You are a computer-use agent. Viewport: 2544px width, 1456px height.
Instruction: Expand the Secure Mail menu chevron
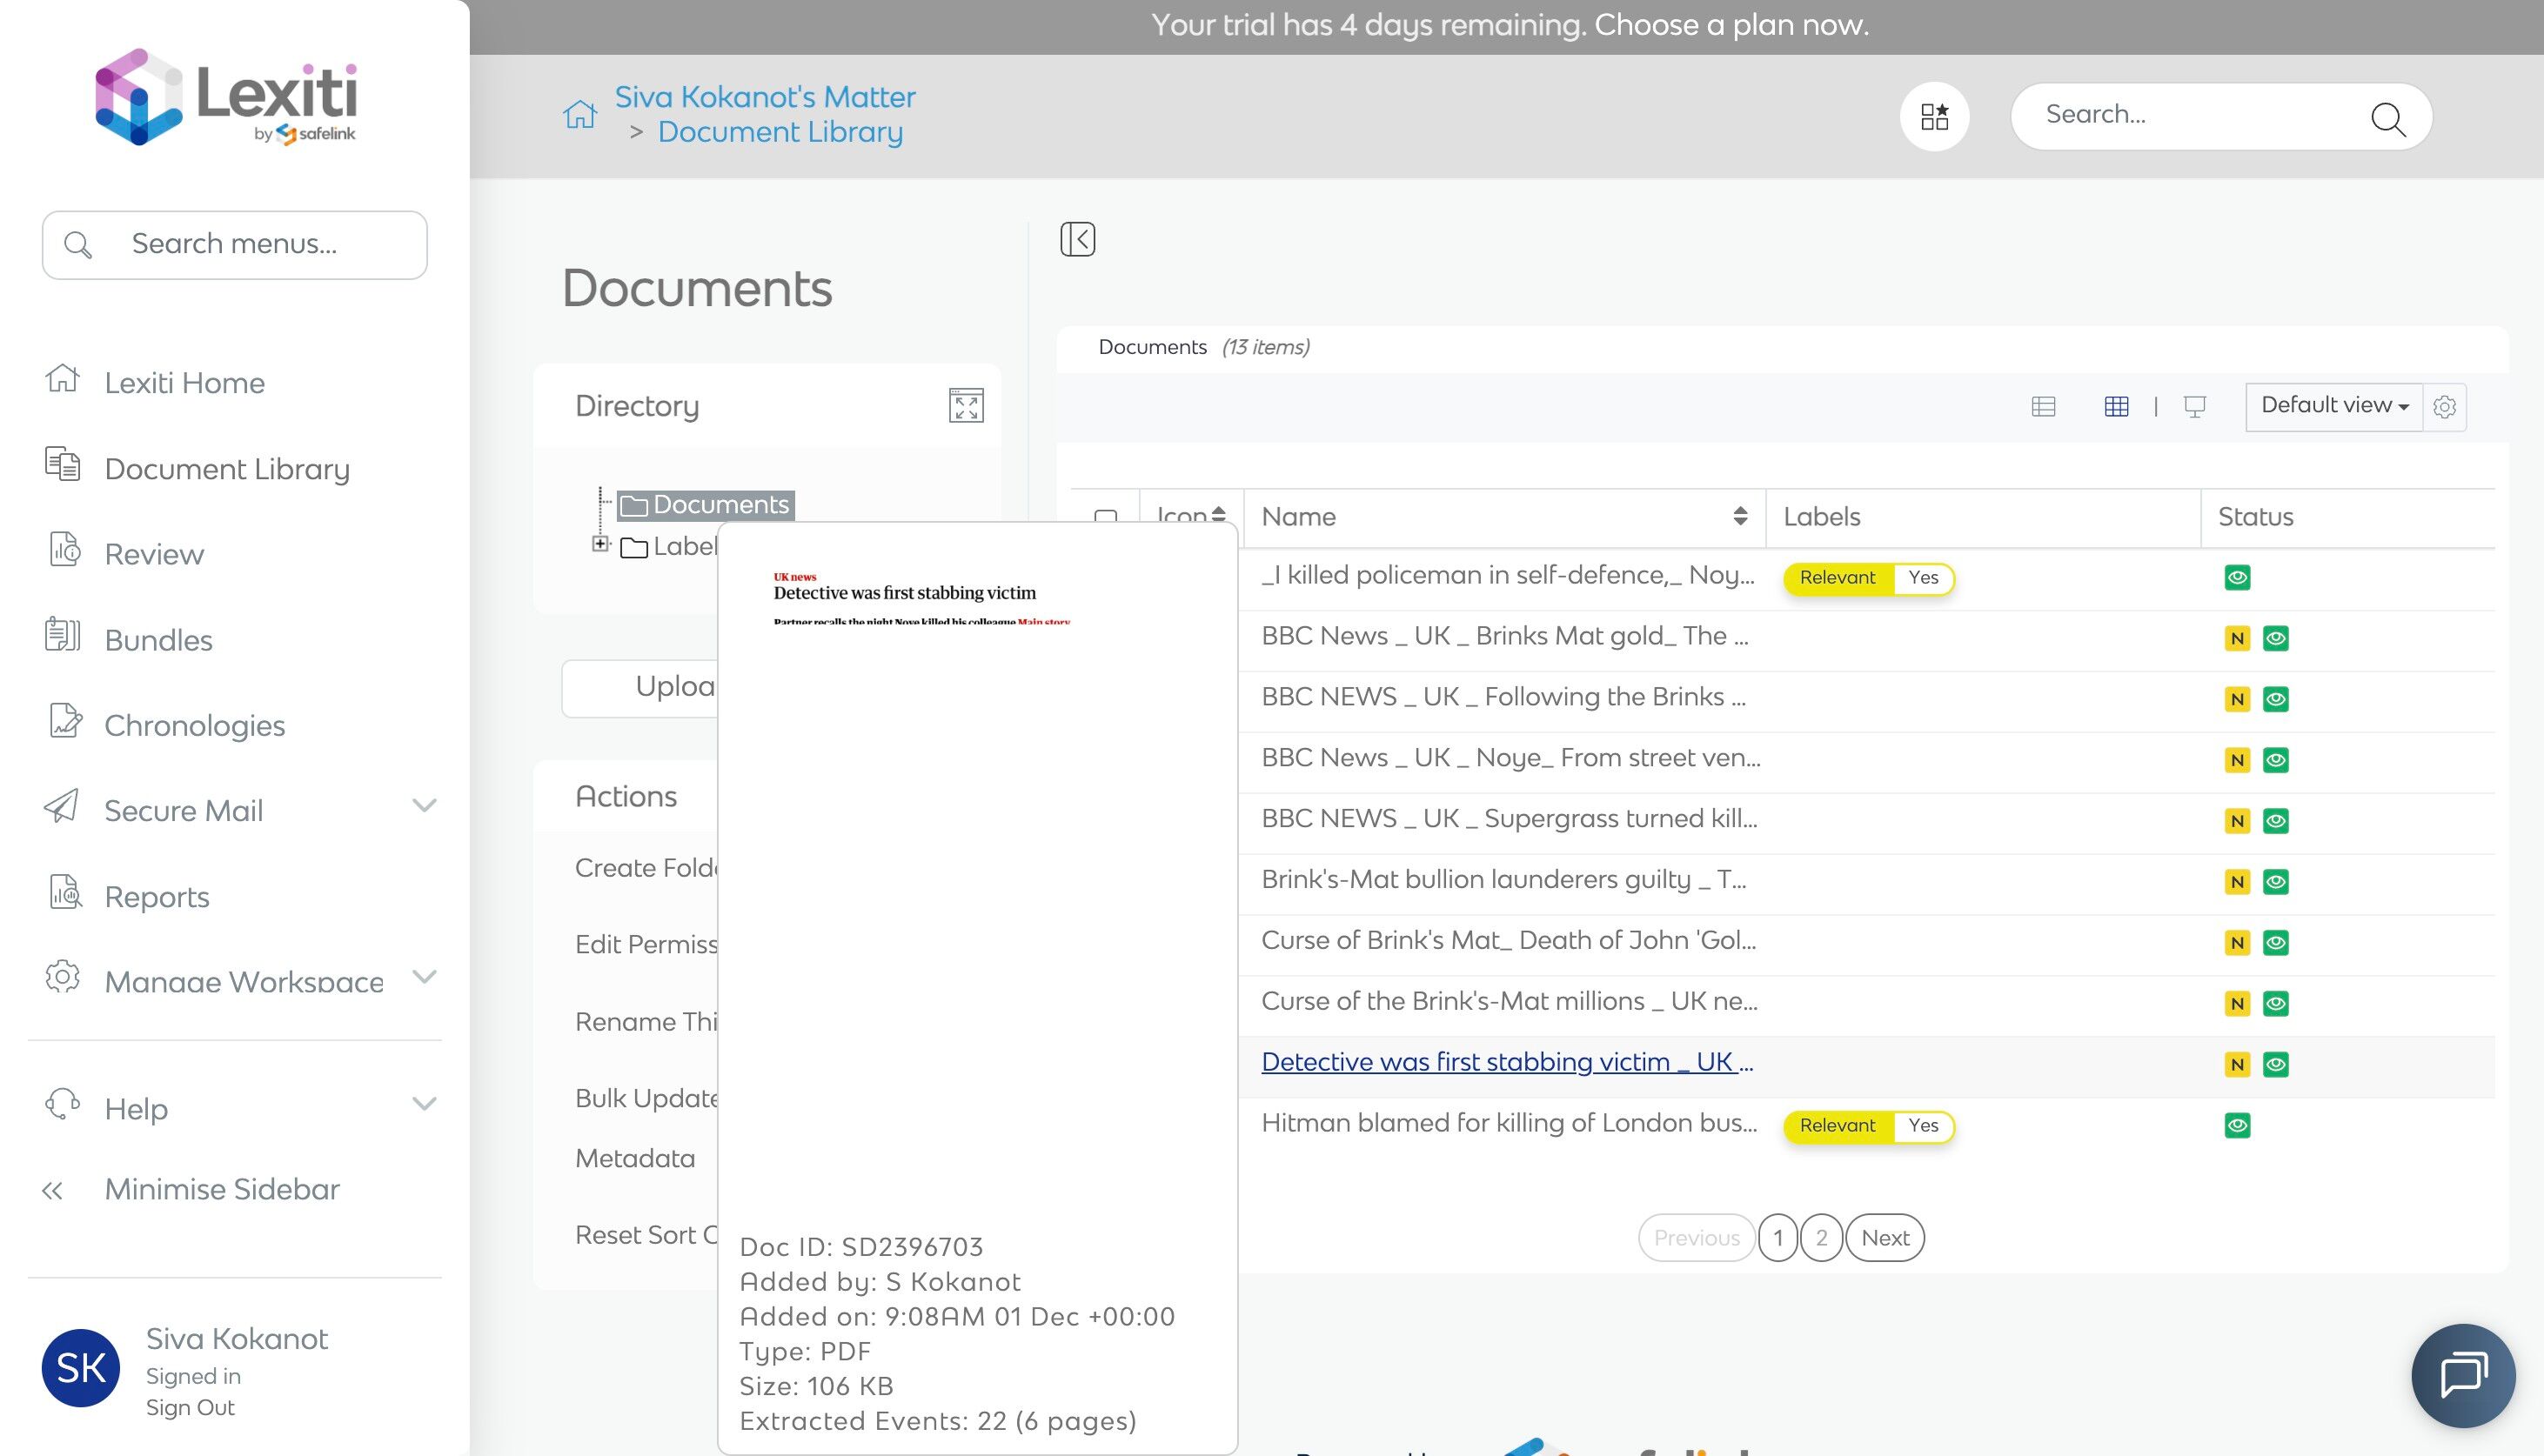[424, 806]
